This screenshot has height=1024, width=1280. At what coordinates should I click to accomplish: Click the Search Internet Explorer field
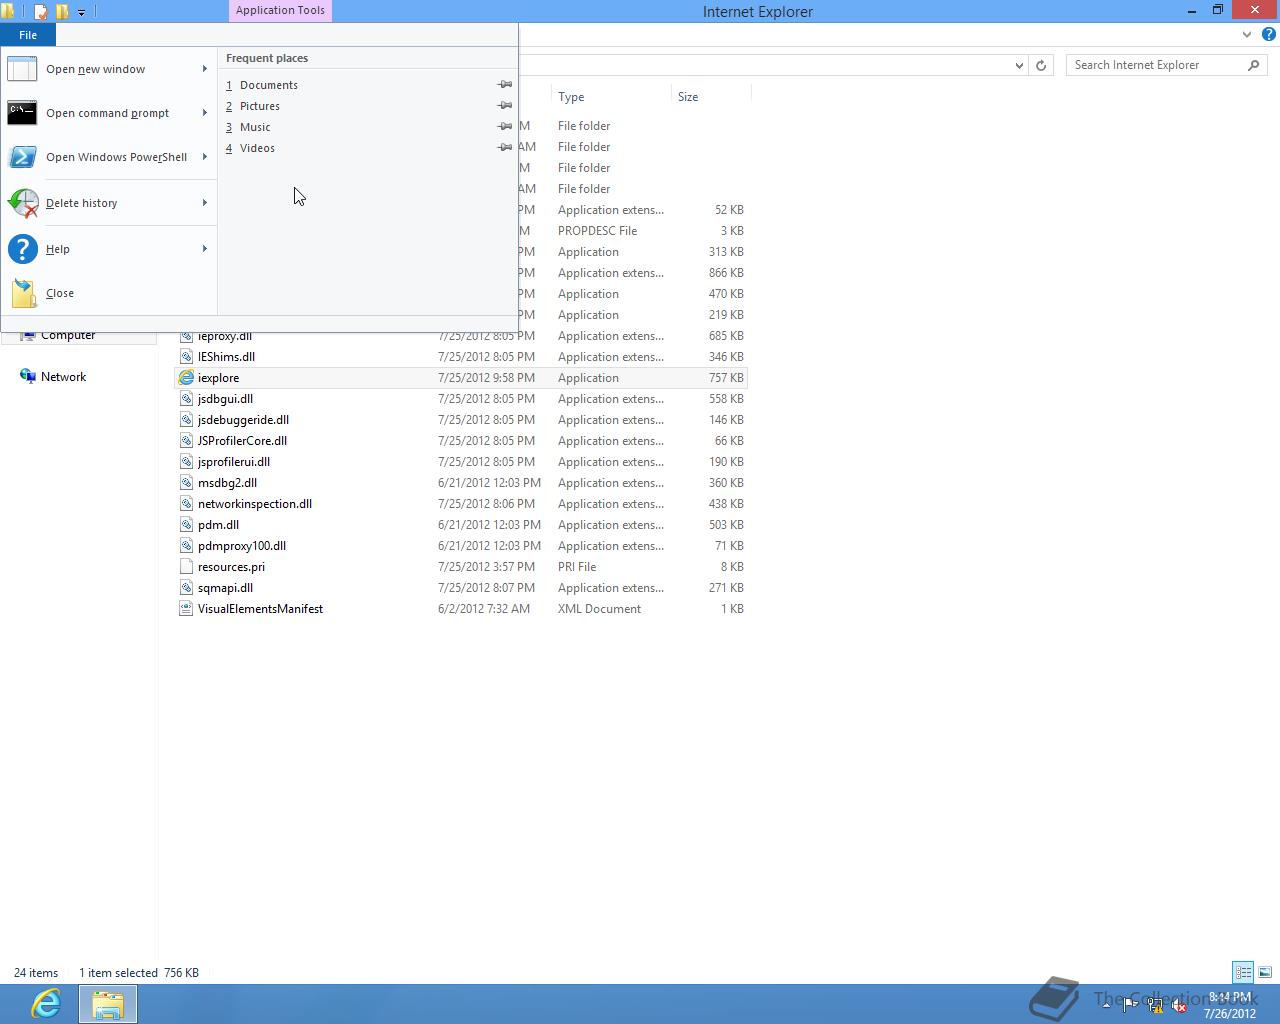click(1158, 65)
